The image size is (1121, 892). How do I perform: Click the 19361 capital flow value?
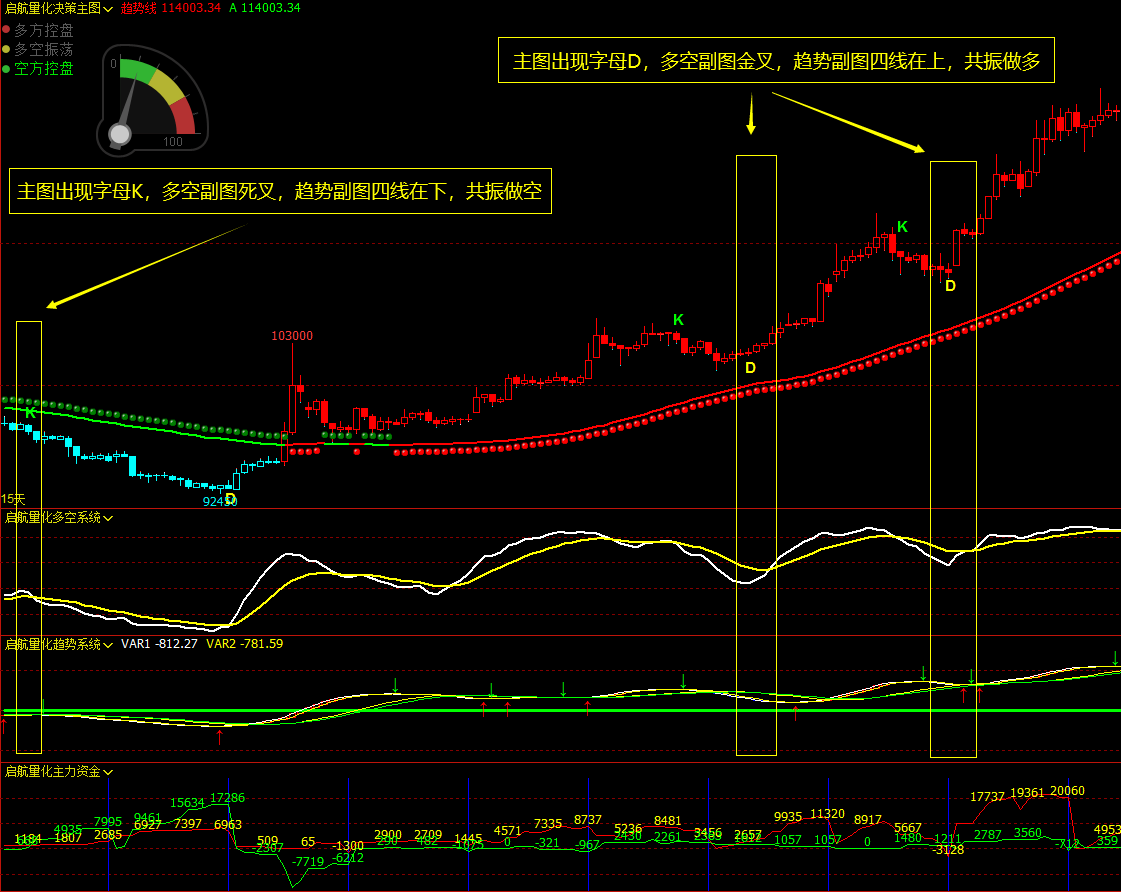pos(1027,793)
